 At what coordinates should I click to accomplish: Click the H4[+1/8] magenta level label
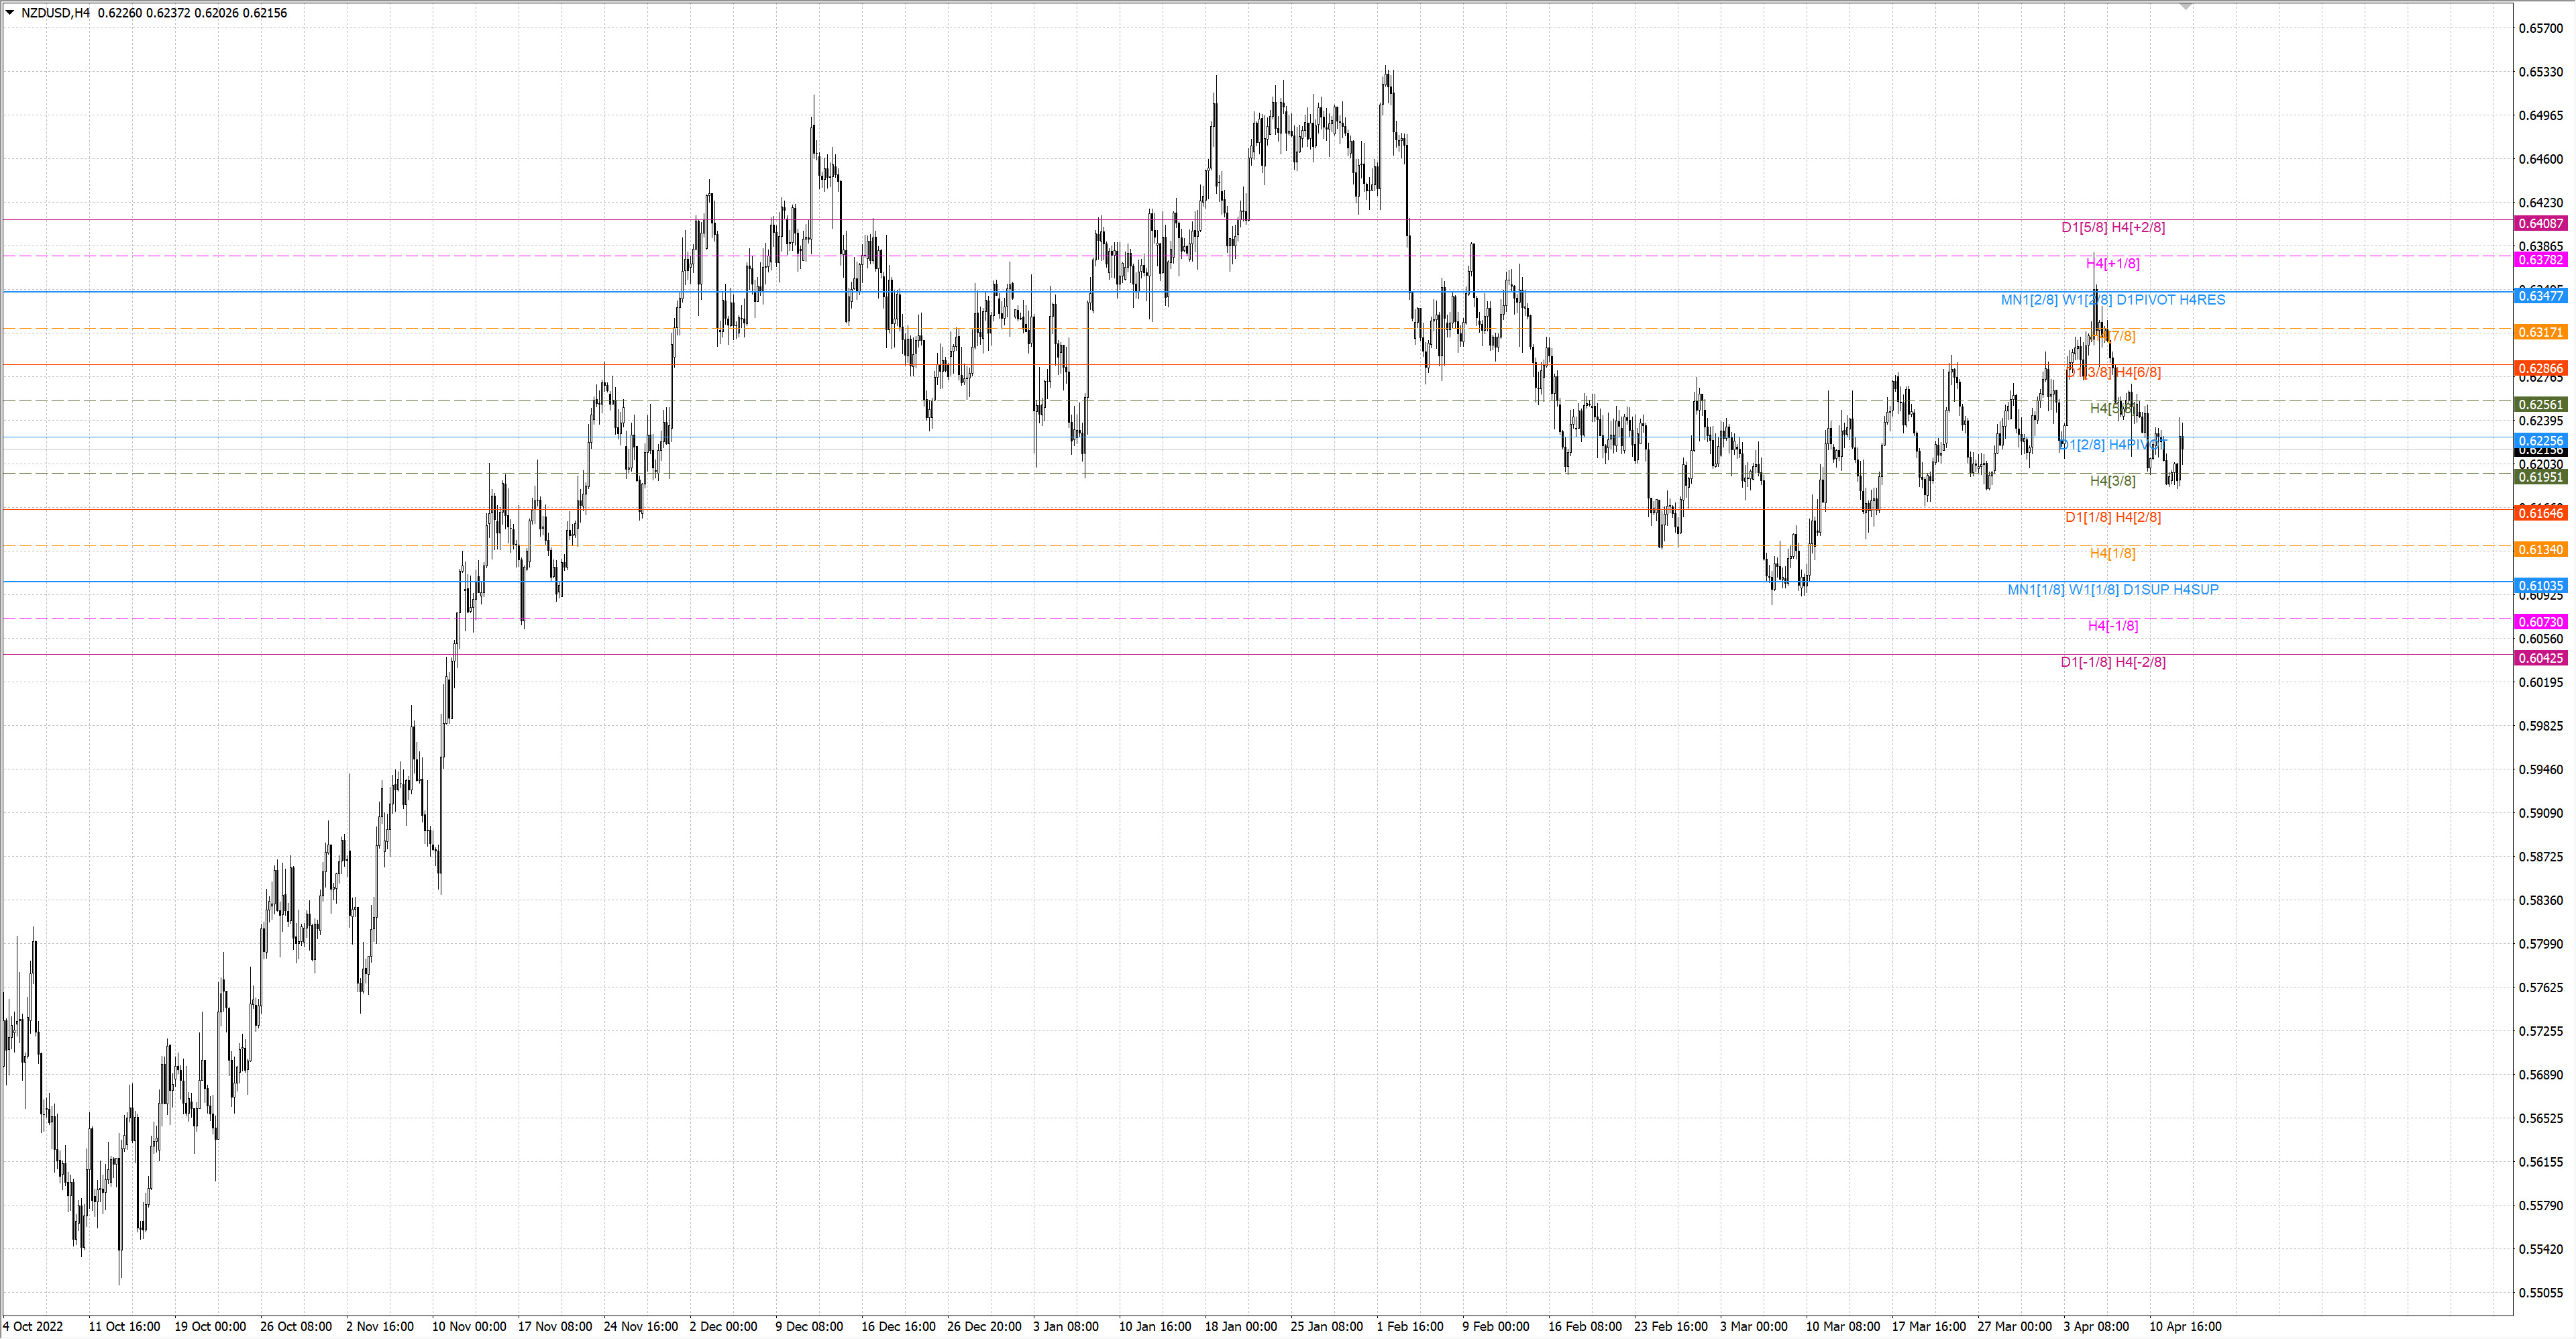point(2113,263)
